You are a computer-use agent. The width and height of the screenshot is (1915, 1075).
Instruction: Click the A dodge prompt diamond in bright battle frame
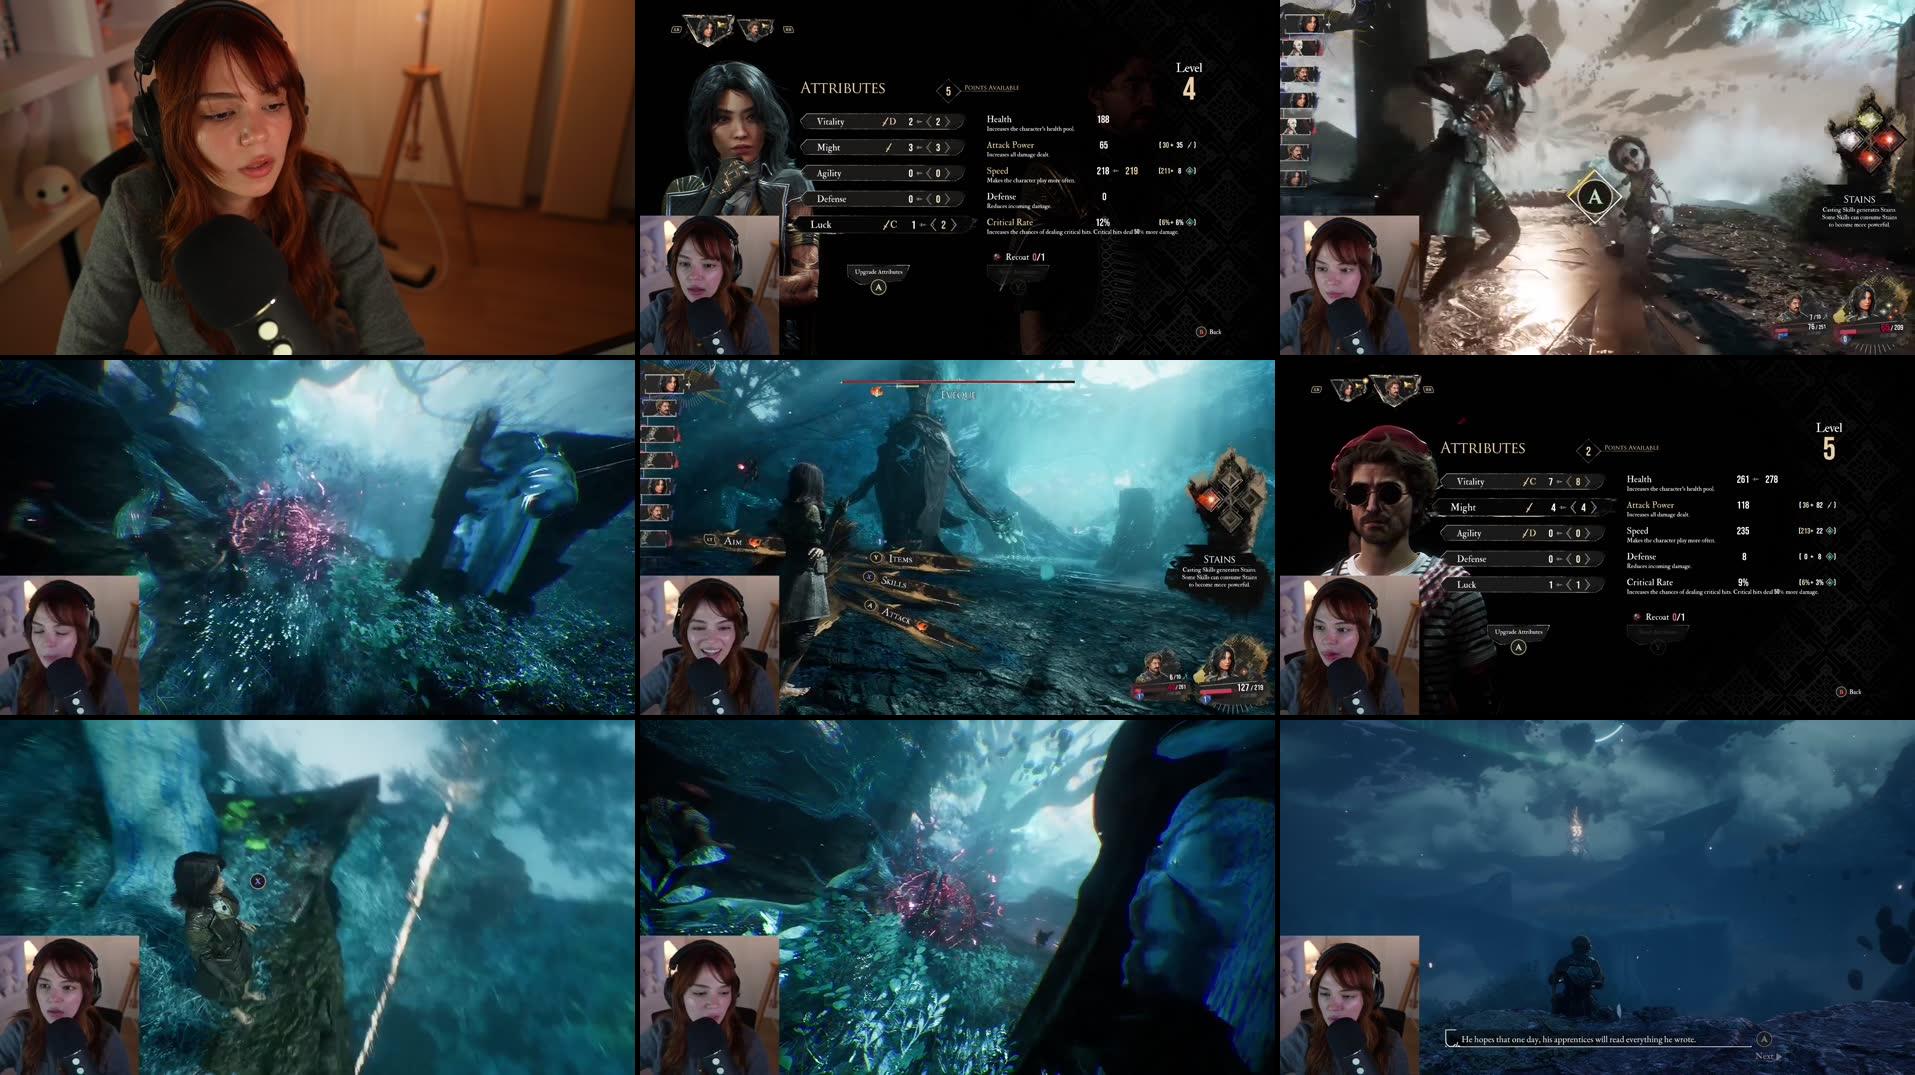tap(1595, 197)
